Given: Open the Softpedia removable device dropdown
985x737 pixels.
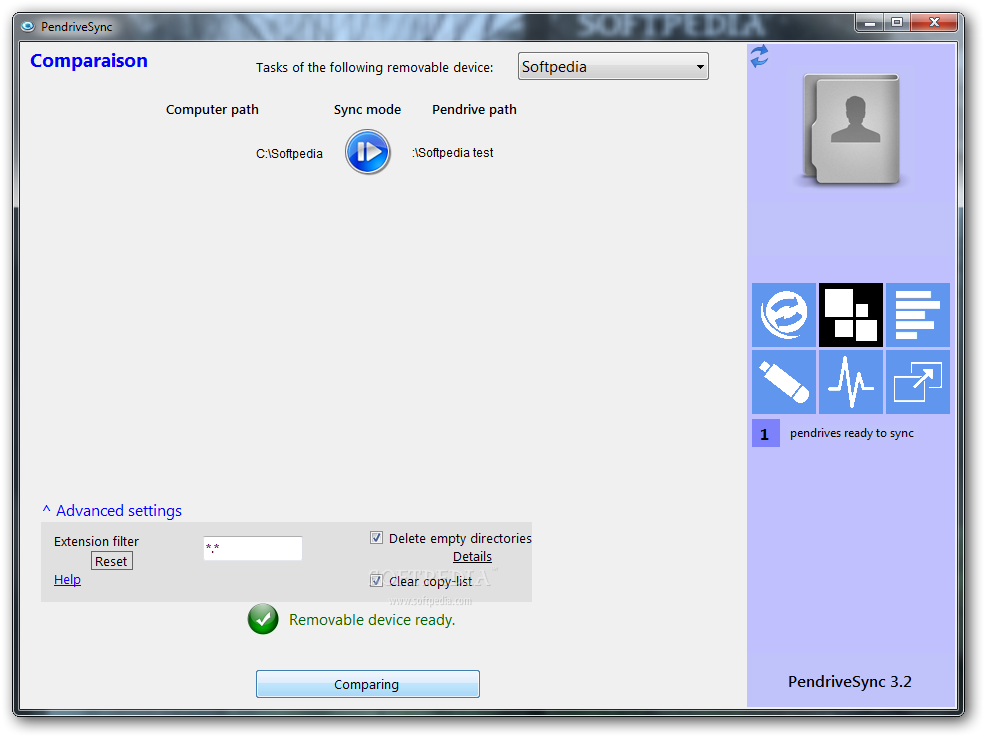Looking at the screenshot, I should tap(613, 67).
